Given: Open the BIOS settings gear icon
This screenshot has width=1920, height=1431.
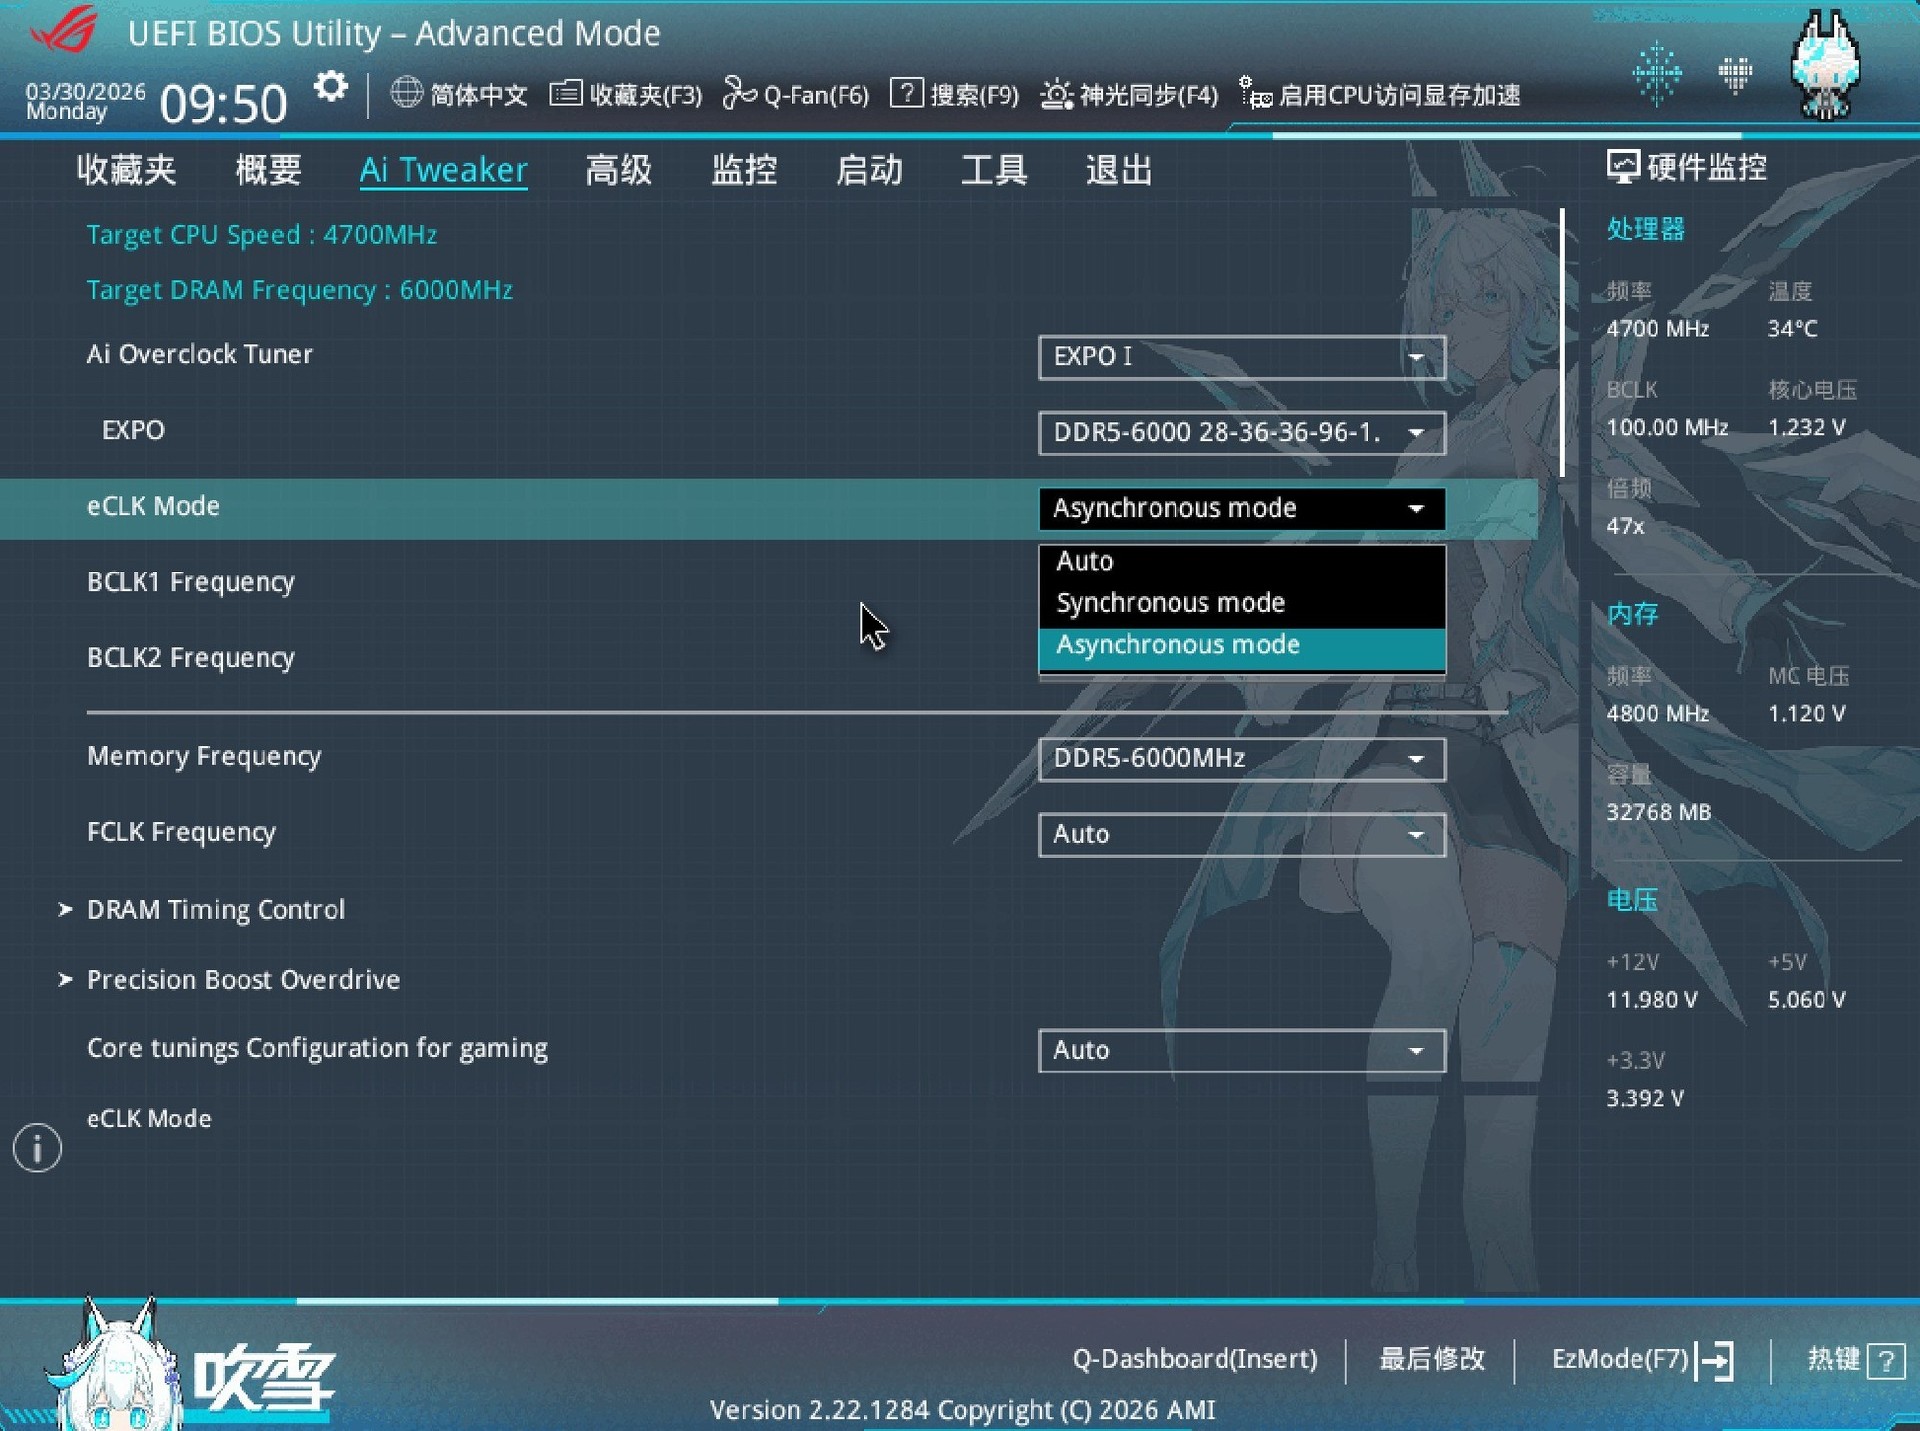Looking at the screenshot, I should 330,88.
